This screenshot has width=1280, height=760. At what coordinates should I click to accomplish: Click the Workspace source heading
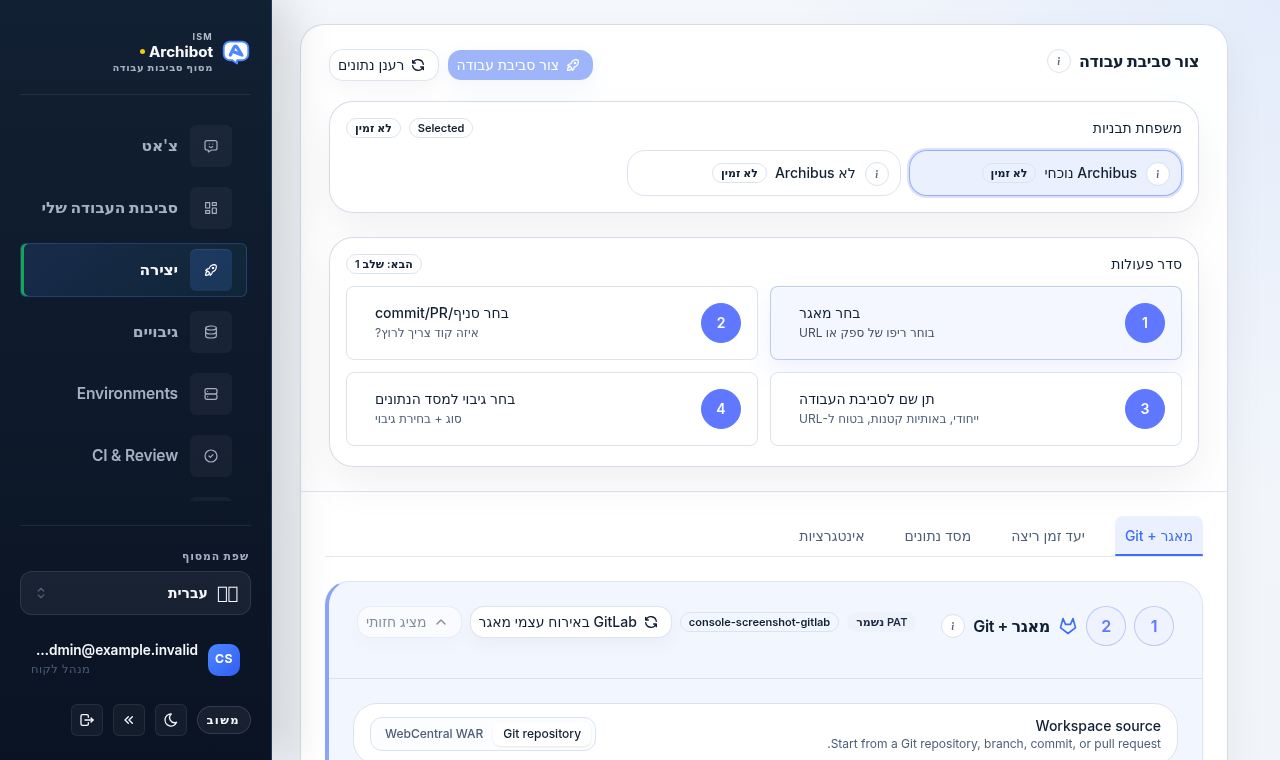pos(1098,726)
